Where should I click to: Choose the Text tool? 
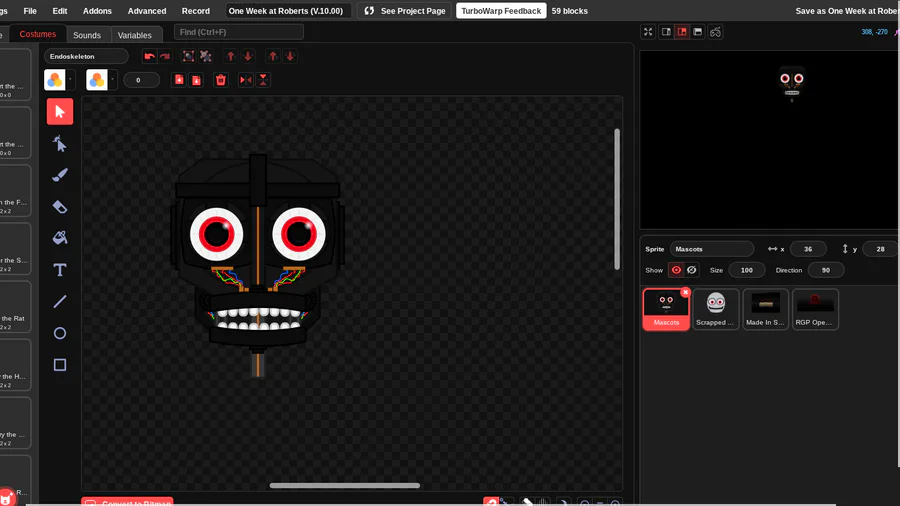60,270
